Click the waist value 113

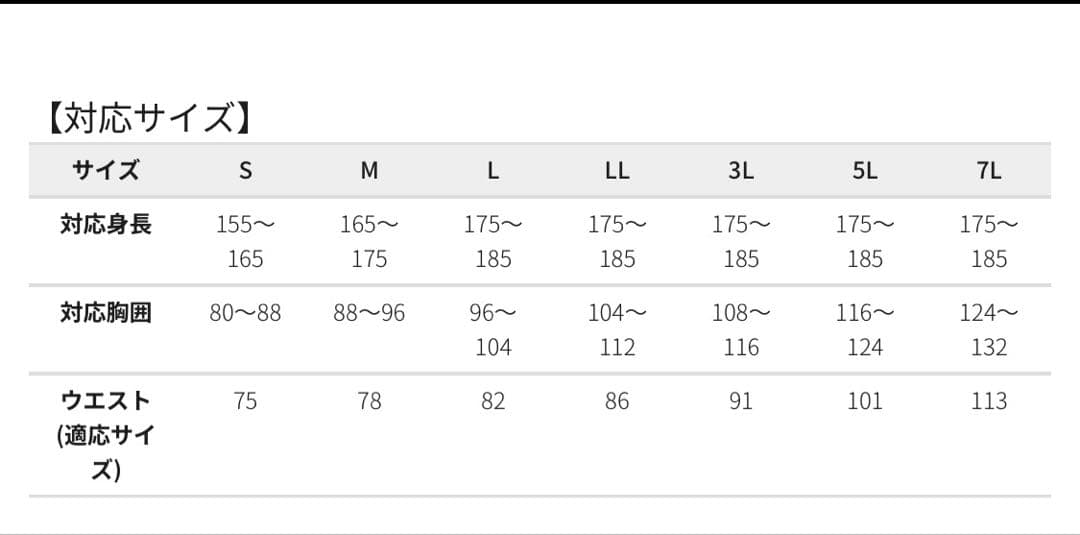pyautogui.click(x=989, y=401)
